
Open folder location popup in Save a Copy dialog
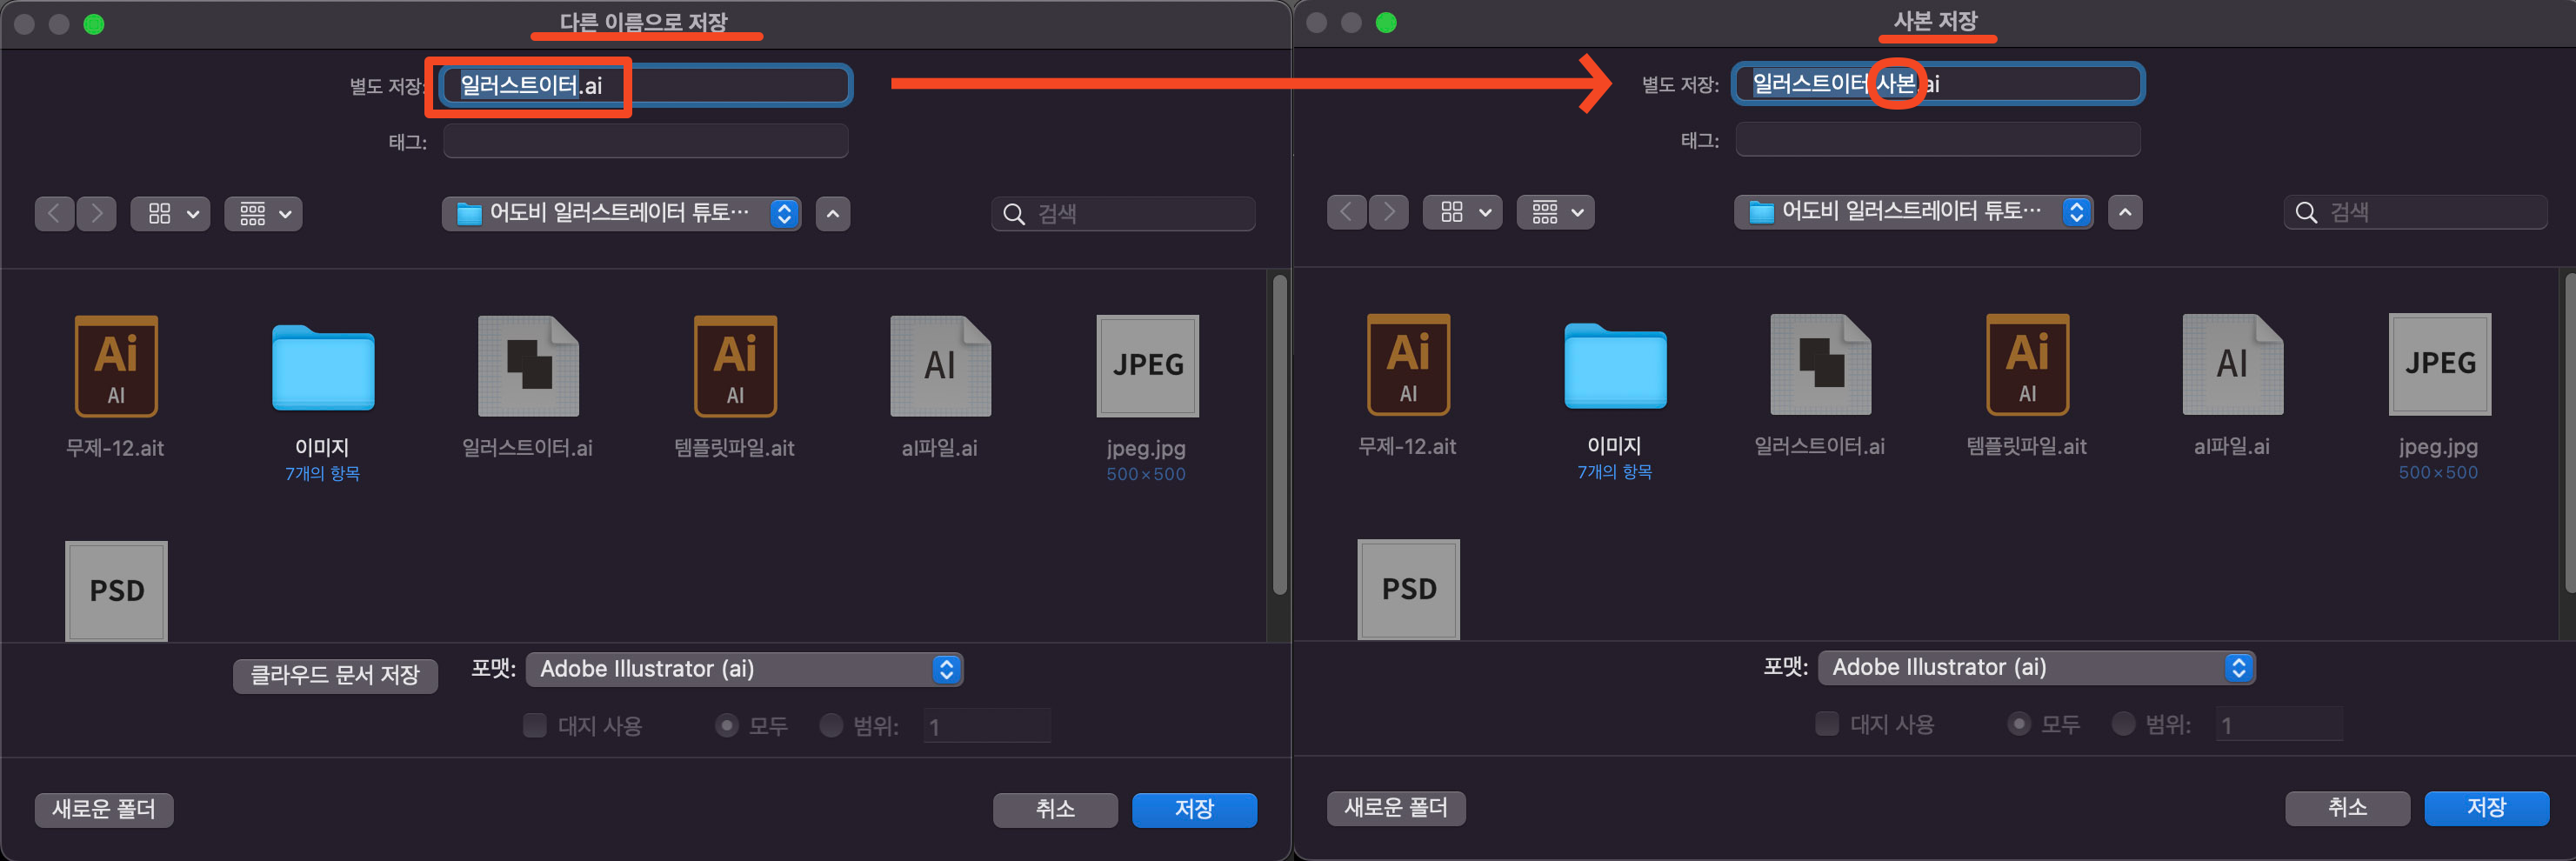1914,211
